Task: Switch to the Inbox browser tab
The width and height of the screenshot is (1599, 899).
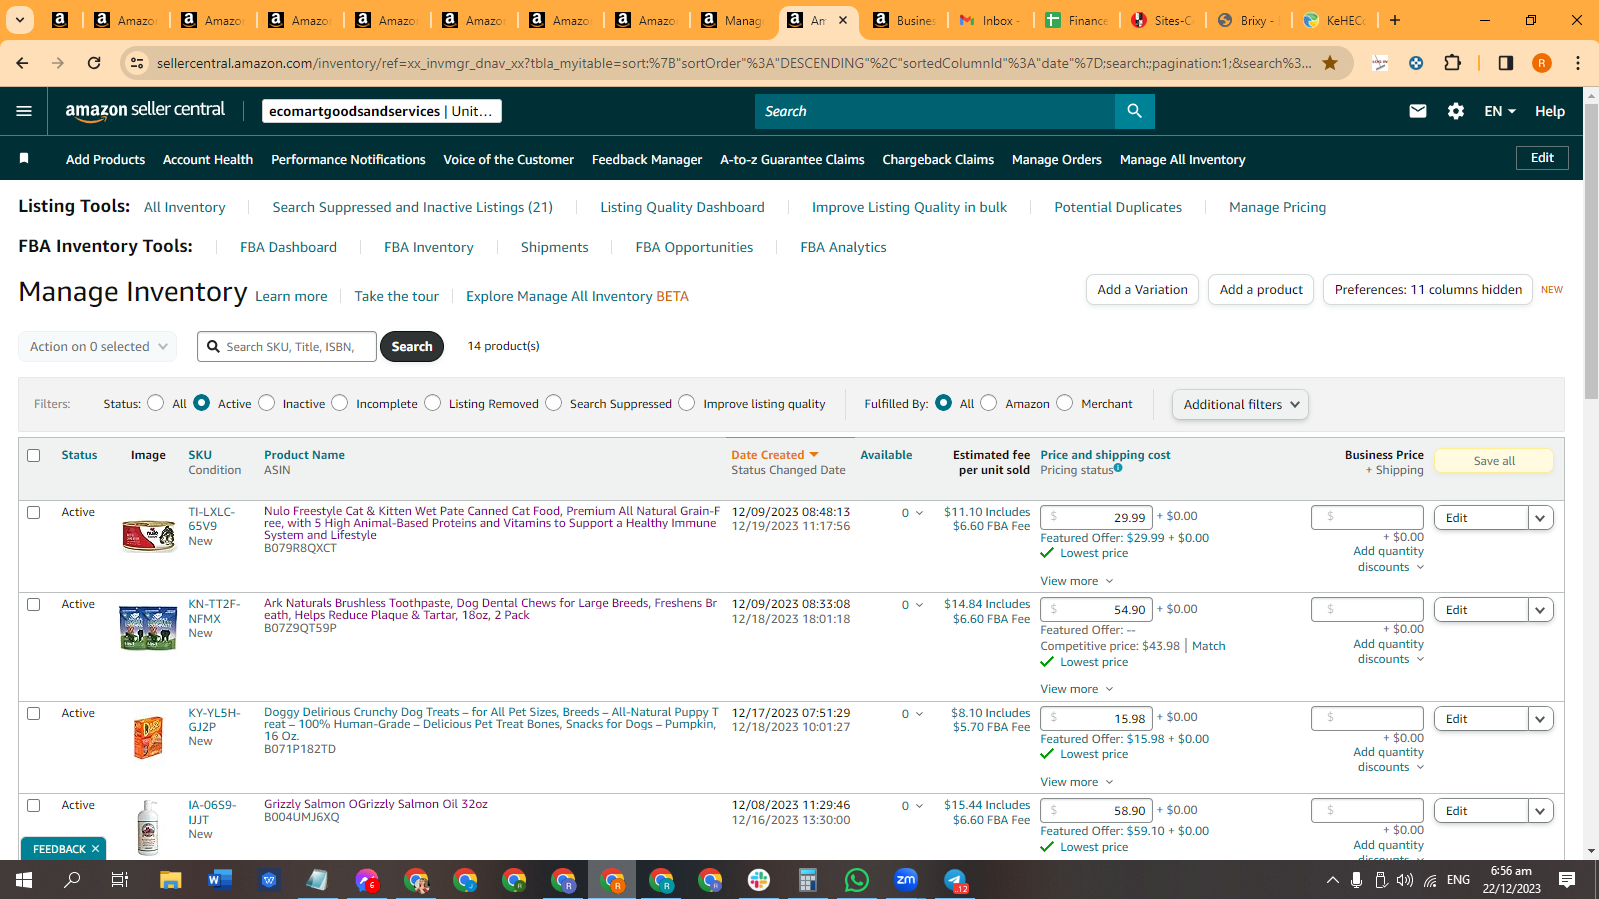Action: 989,20
